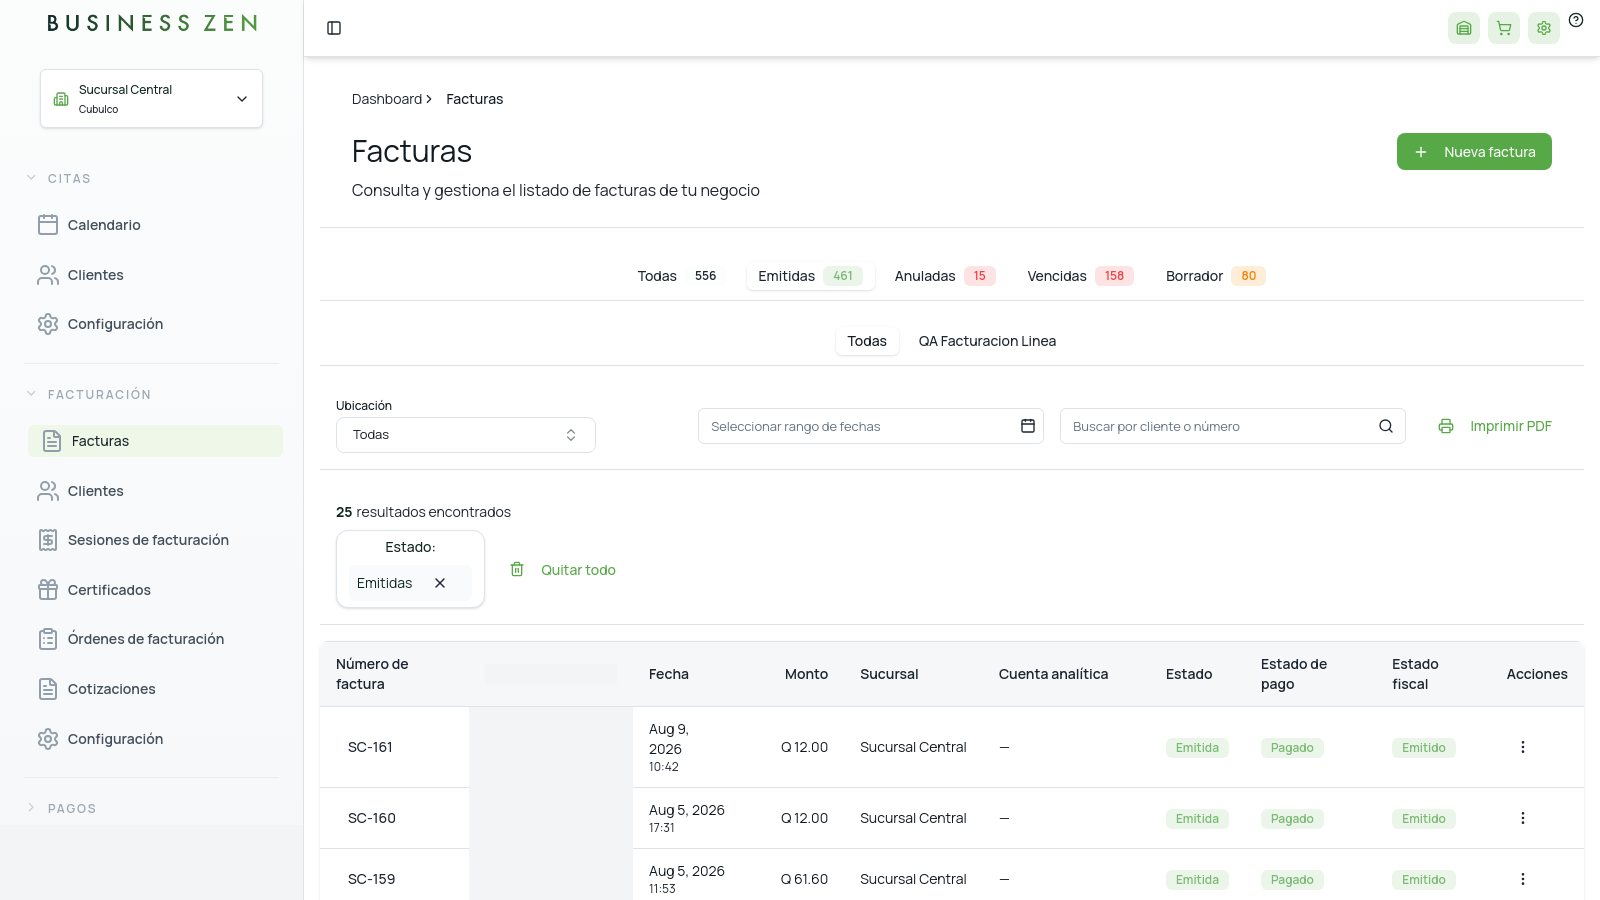Click the help question mark icon

click(x=1576, y=20)
